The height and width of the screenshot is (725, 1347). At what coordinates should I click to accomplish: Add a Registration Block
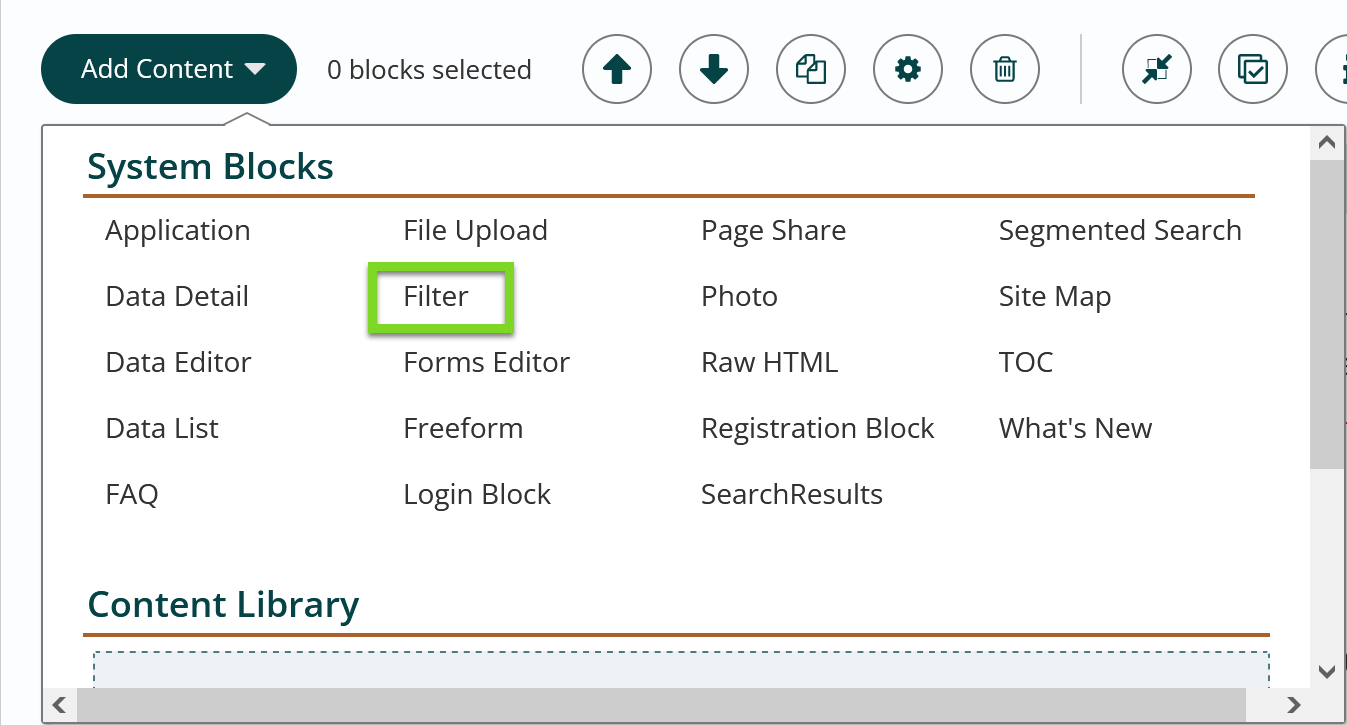pyautogui.click(x=818, y=429)
